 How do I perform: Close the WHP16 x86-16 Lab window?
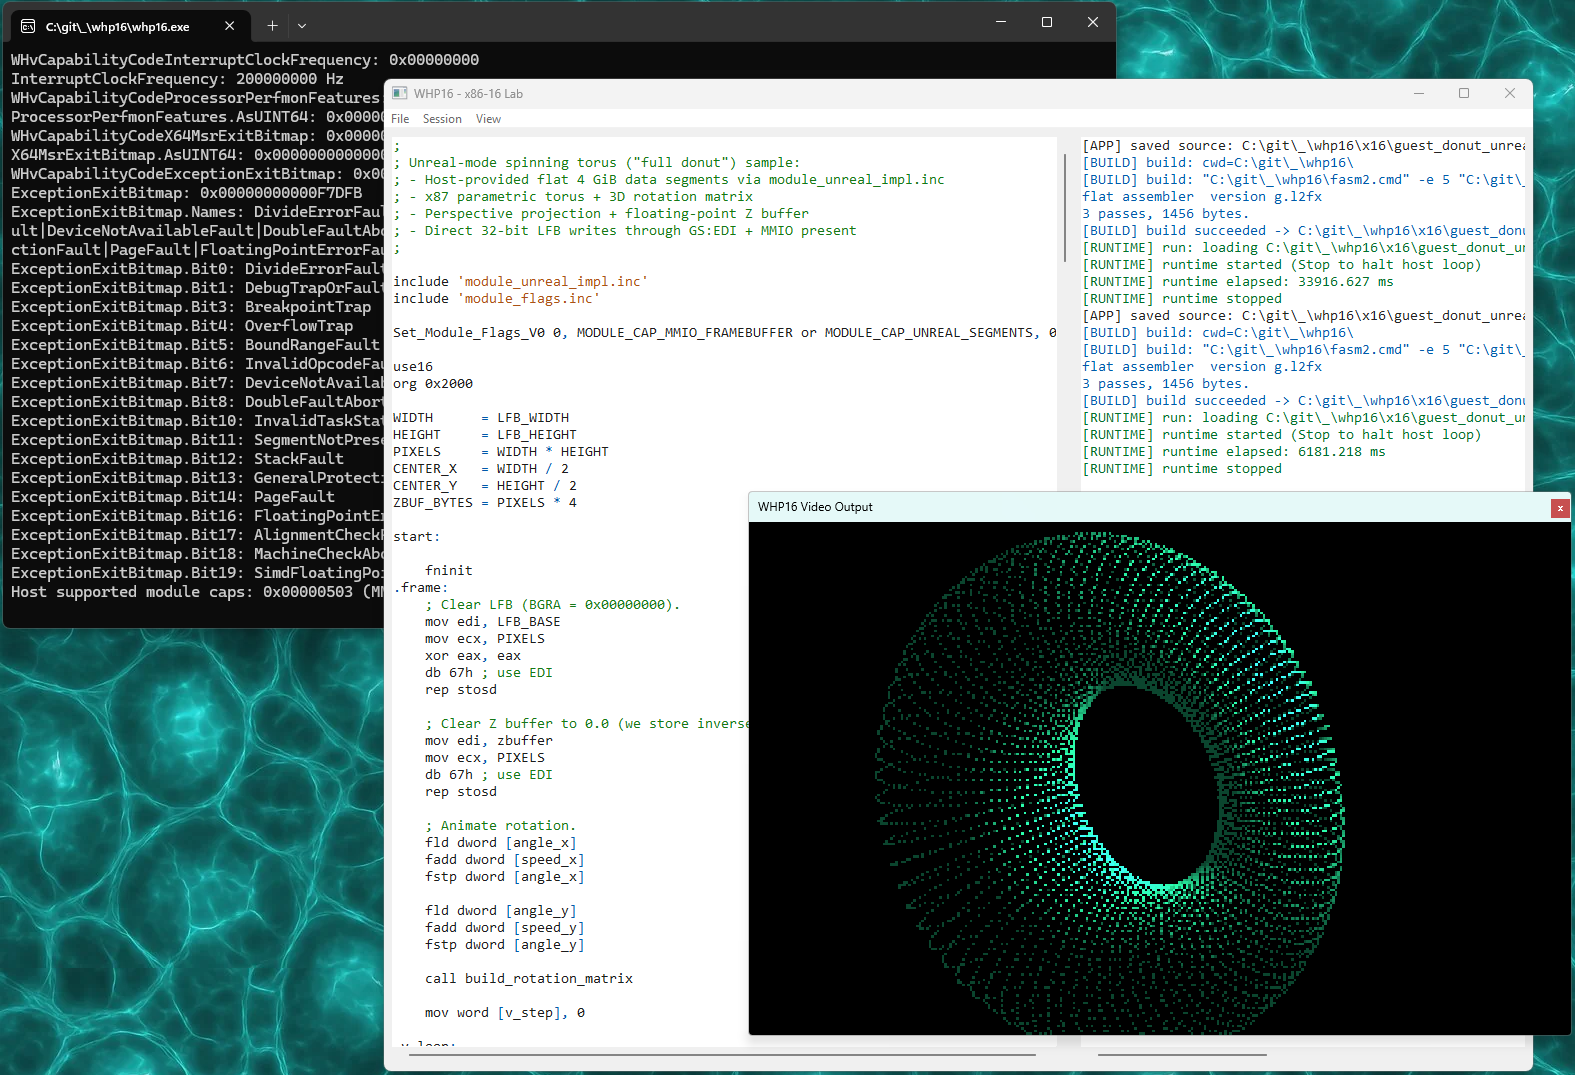coord(1510,93)
